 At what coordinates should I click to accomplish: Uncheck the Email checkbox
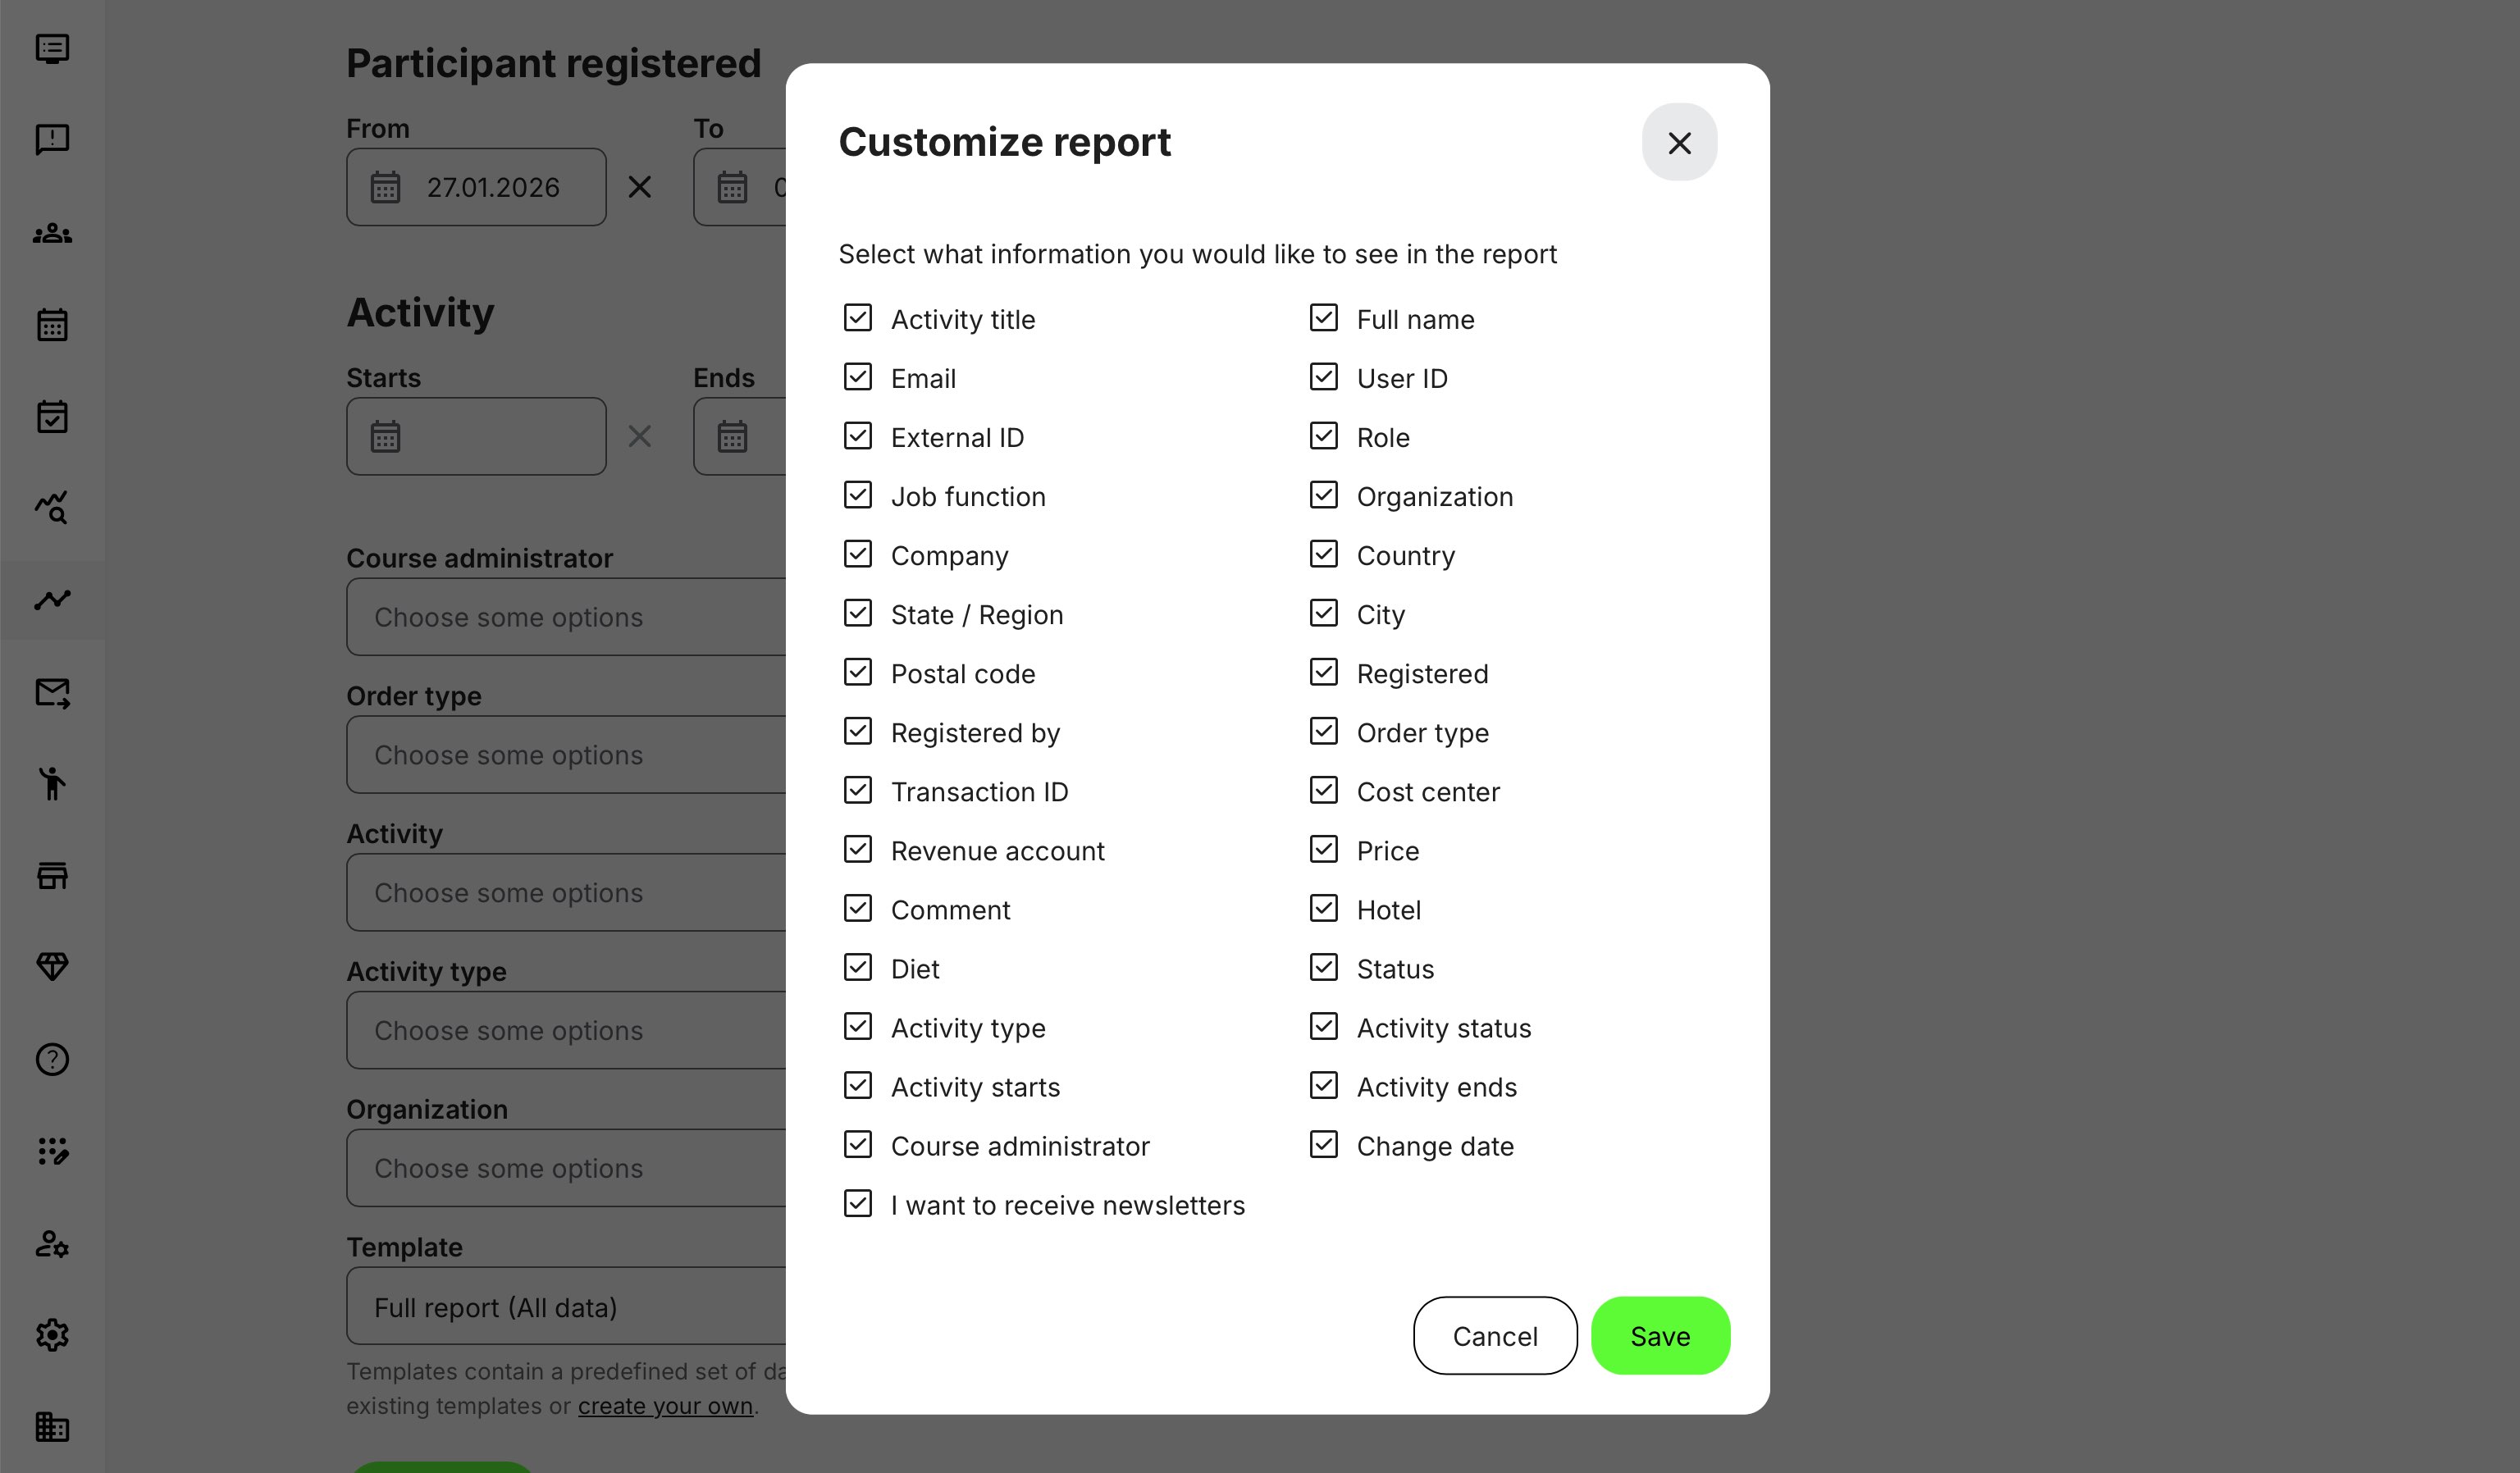(858, 377)
